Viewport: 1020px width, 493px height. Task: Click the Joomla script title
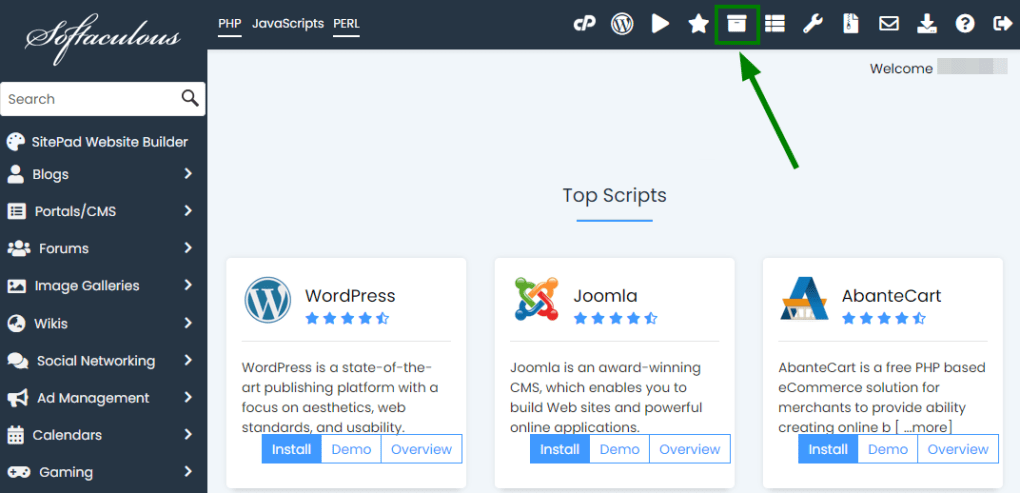[605, 296]
